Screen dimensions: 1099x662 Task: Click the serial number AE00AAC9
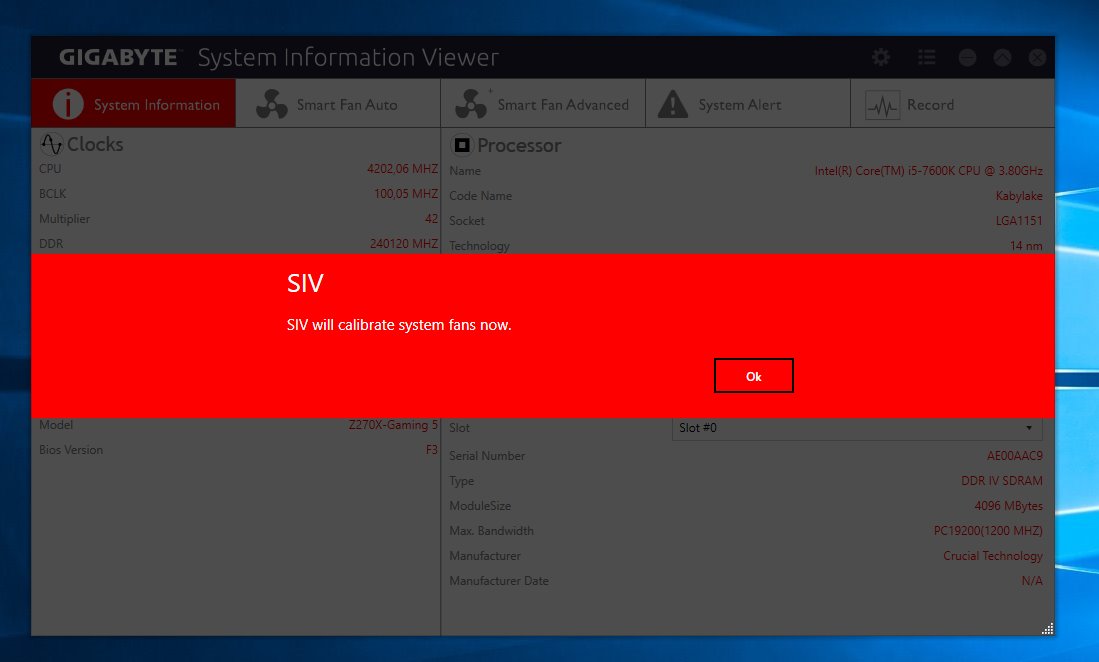tap(1014, 456)
